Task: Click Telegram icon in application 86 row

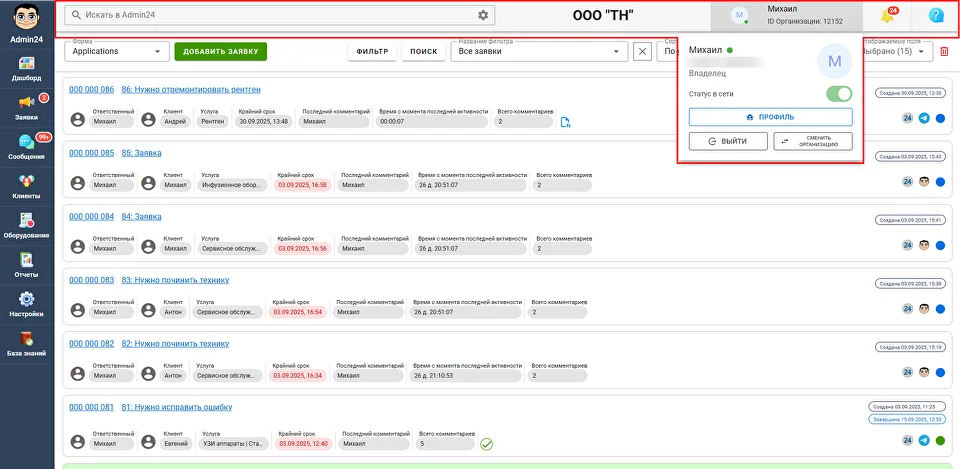Action: click(x=924, y=119)
